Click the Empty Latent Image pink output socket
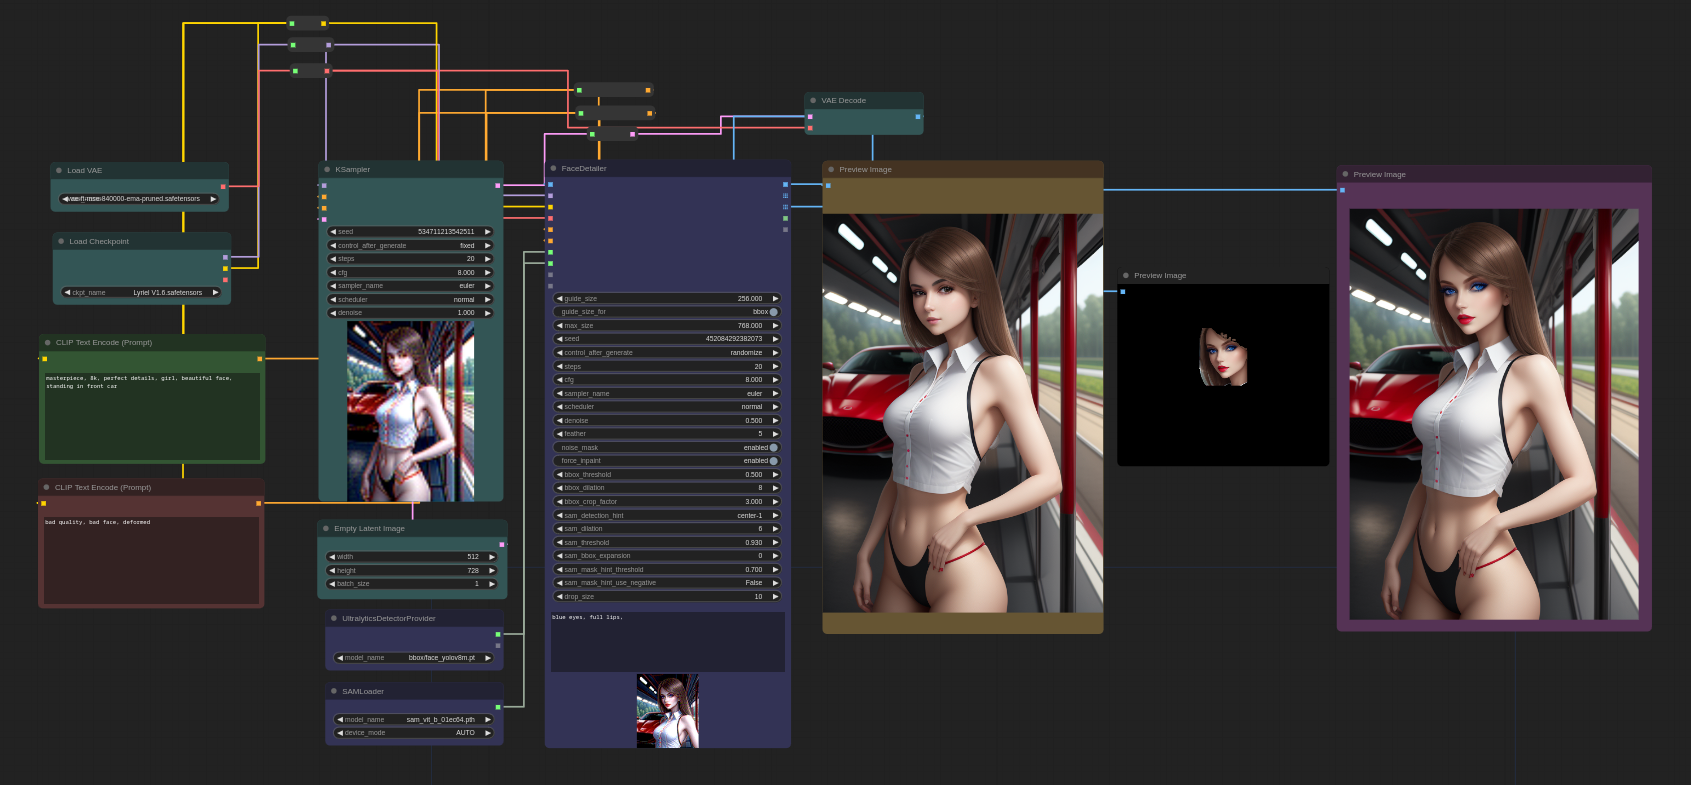This screenshot has height=785, width=1691. click(501, 544)
